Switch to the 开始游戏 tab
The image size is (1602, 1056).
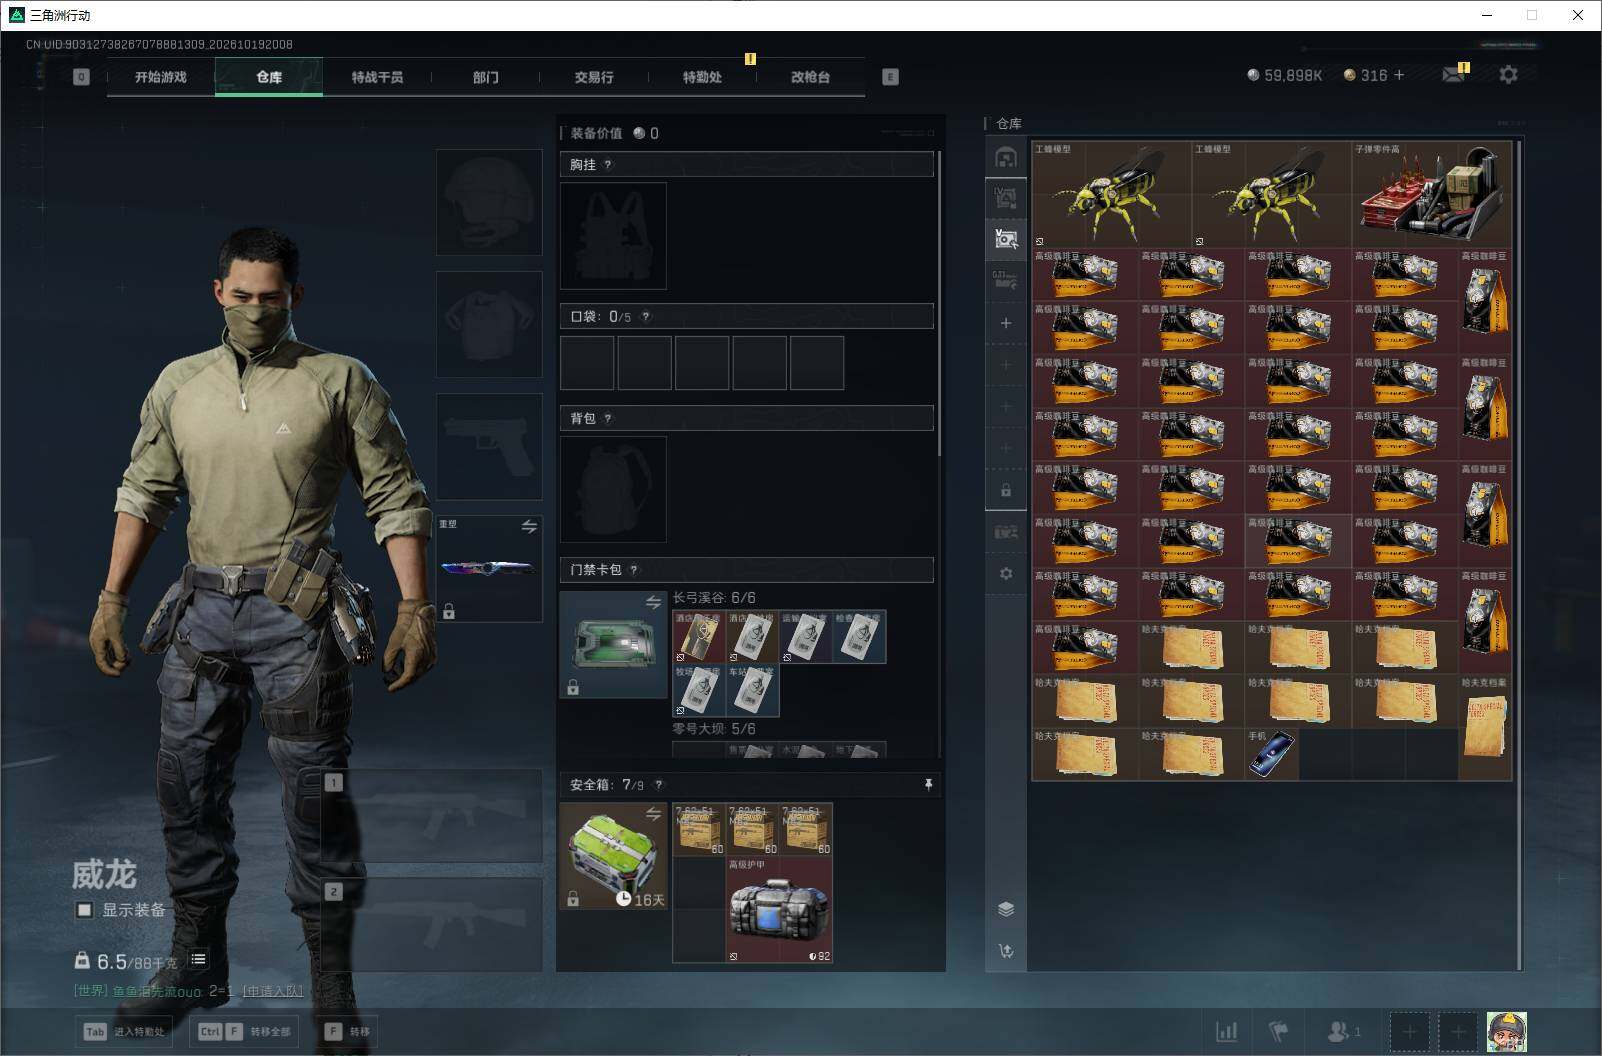[x=161, y=77]
